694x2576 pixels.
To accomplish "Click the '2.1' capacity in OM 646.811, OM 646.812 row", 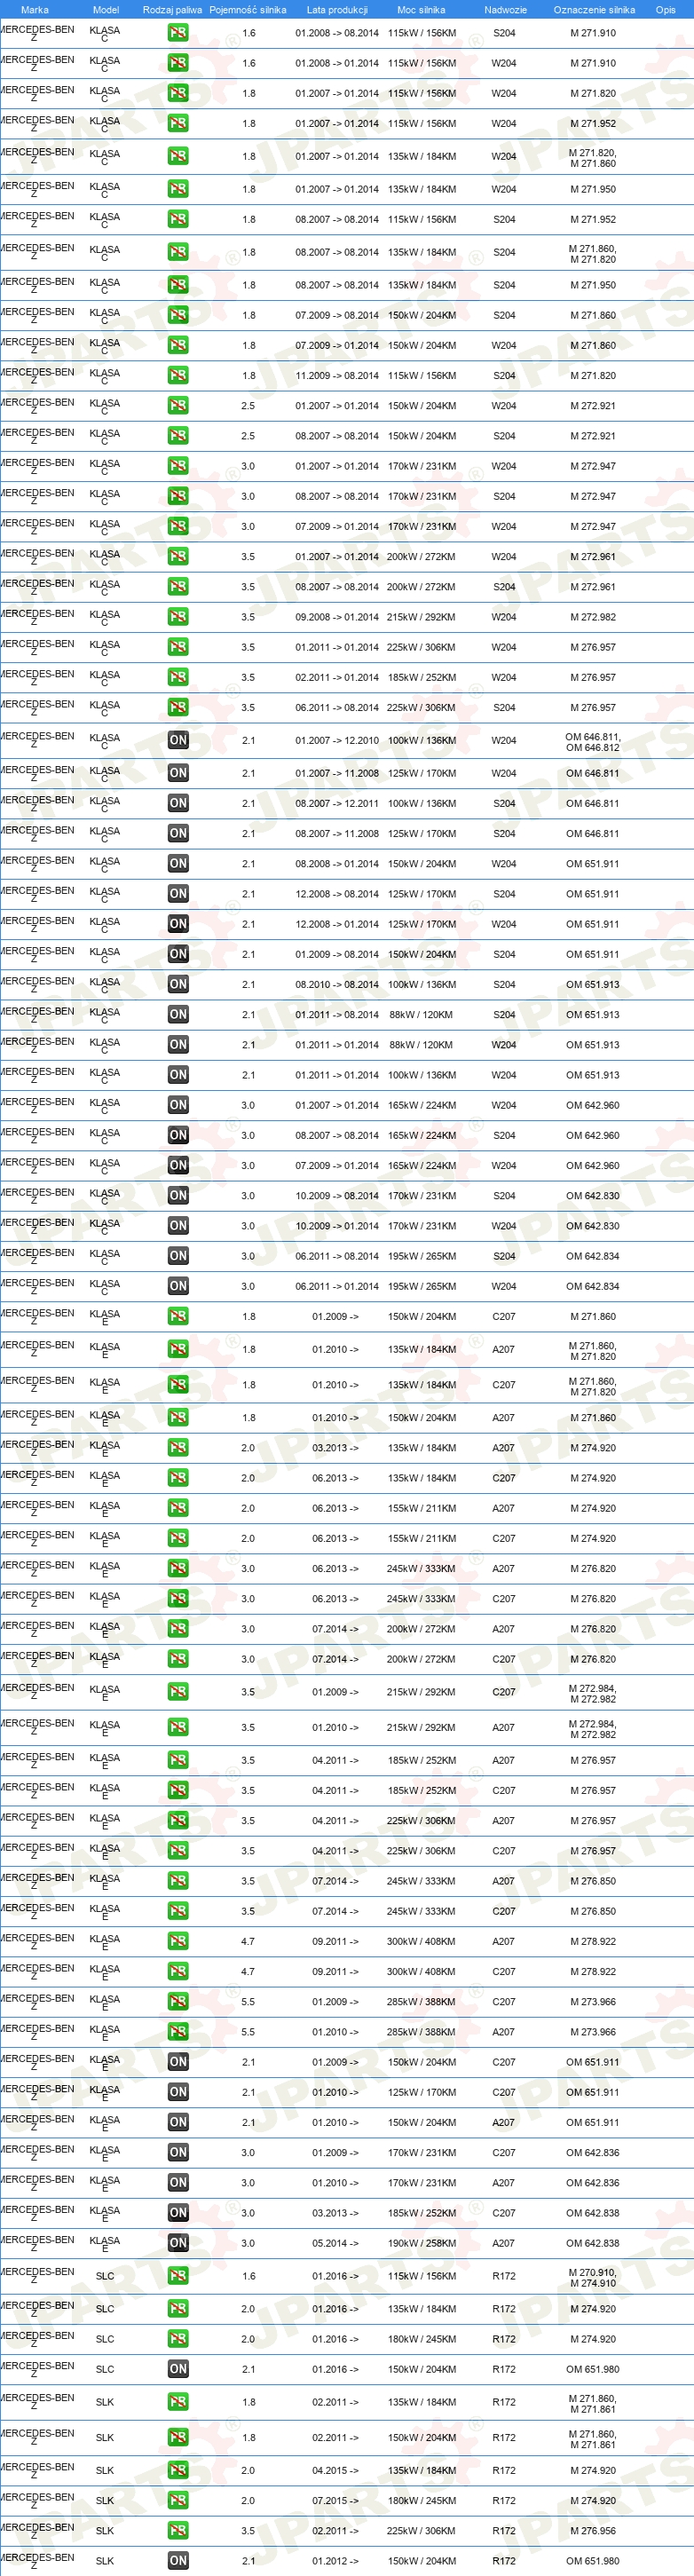I will tap(248, 741).
